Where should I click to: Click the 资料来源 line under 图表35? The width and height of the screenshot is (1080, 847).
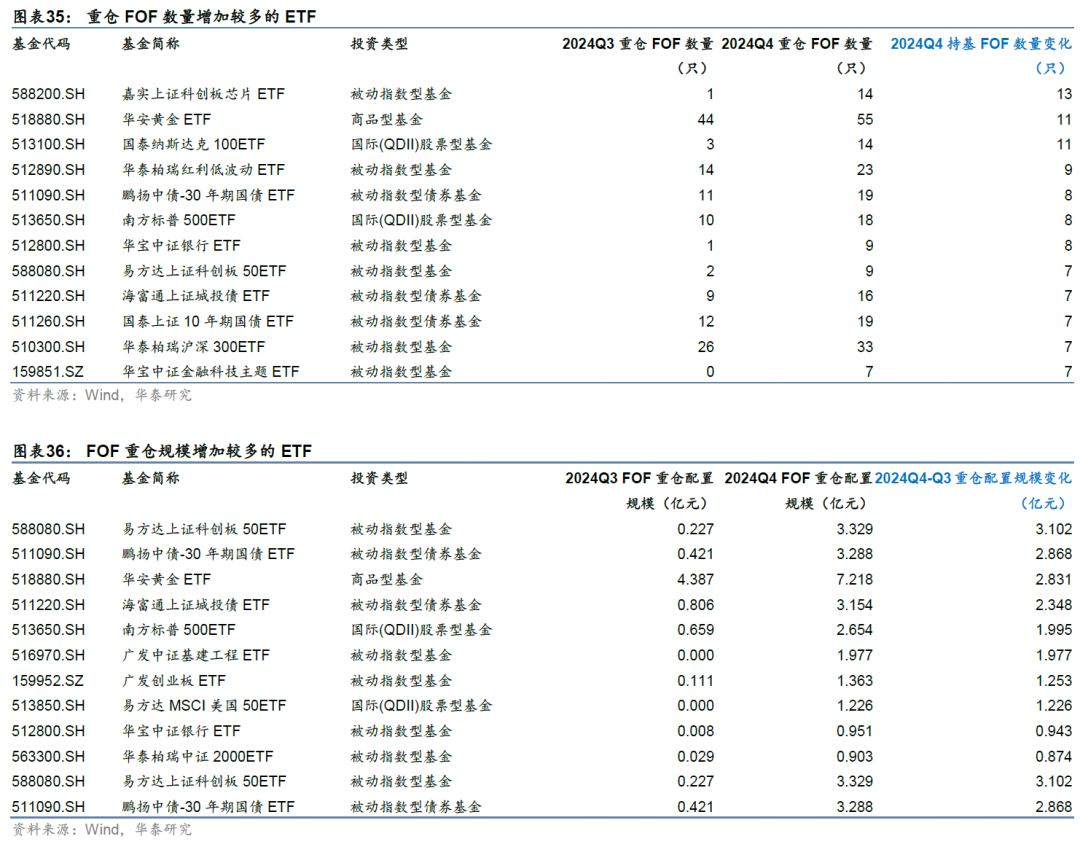(x=102, y=395)
